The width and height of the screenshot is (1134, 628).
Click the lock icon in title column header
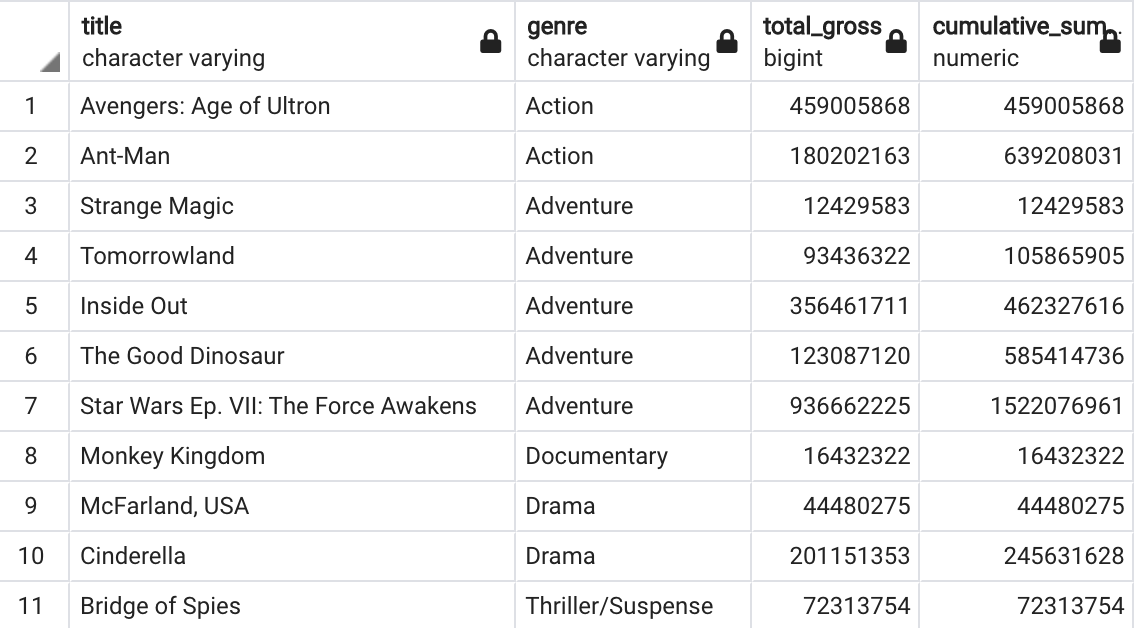point(490,42)
